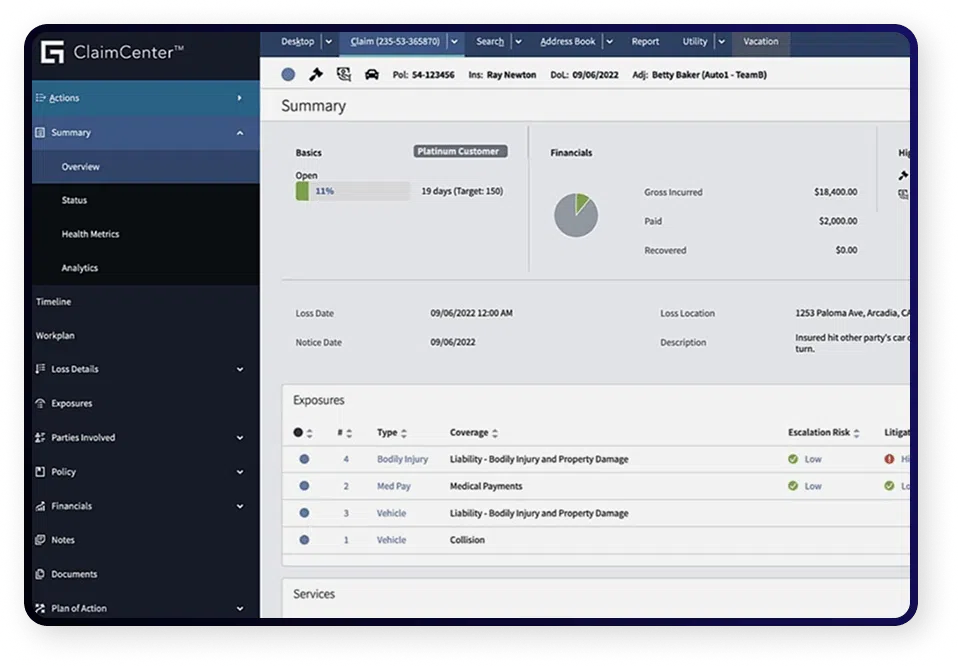This screenshot has width=958, height=666.
Task: Open the Utility tab dropdown arrow
Action: click(x=722, y=42)
